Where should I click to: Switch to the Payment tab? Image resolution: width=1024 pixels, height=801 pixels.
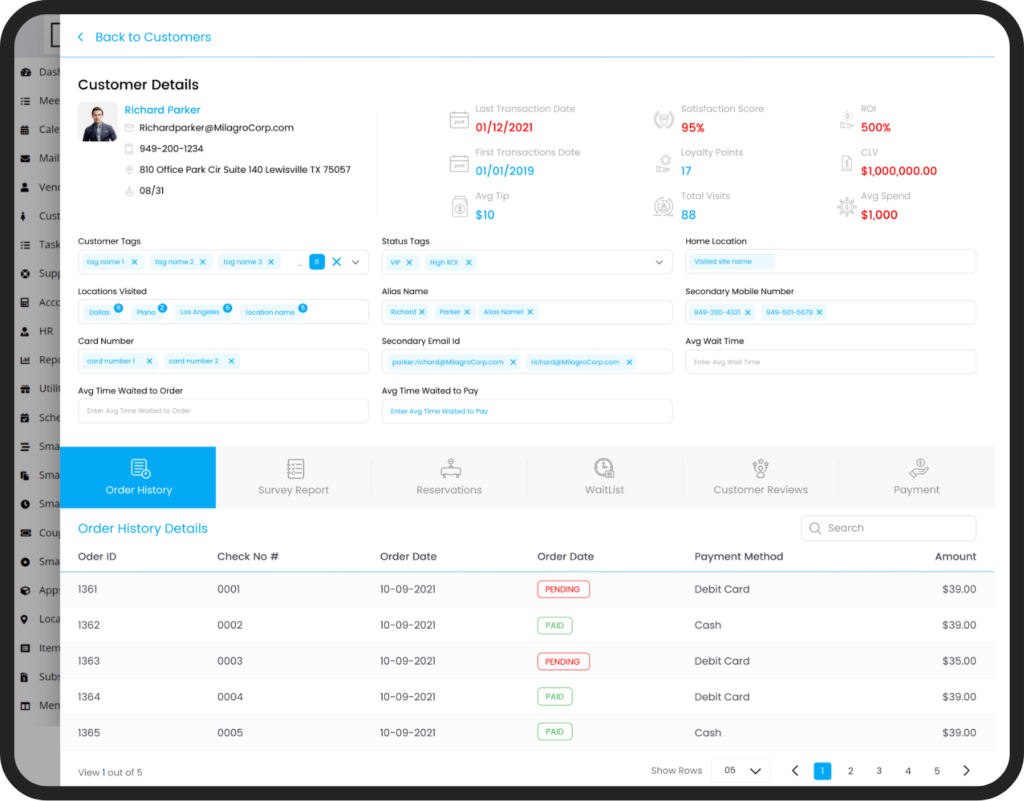pos(916,477)
